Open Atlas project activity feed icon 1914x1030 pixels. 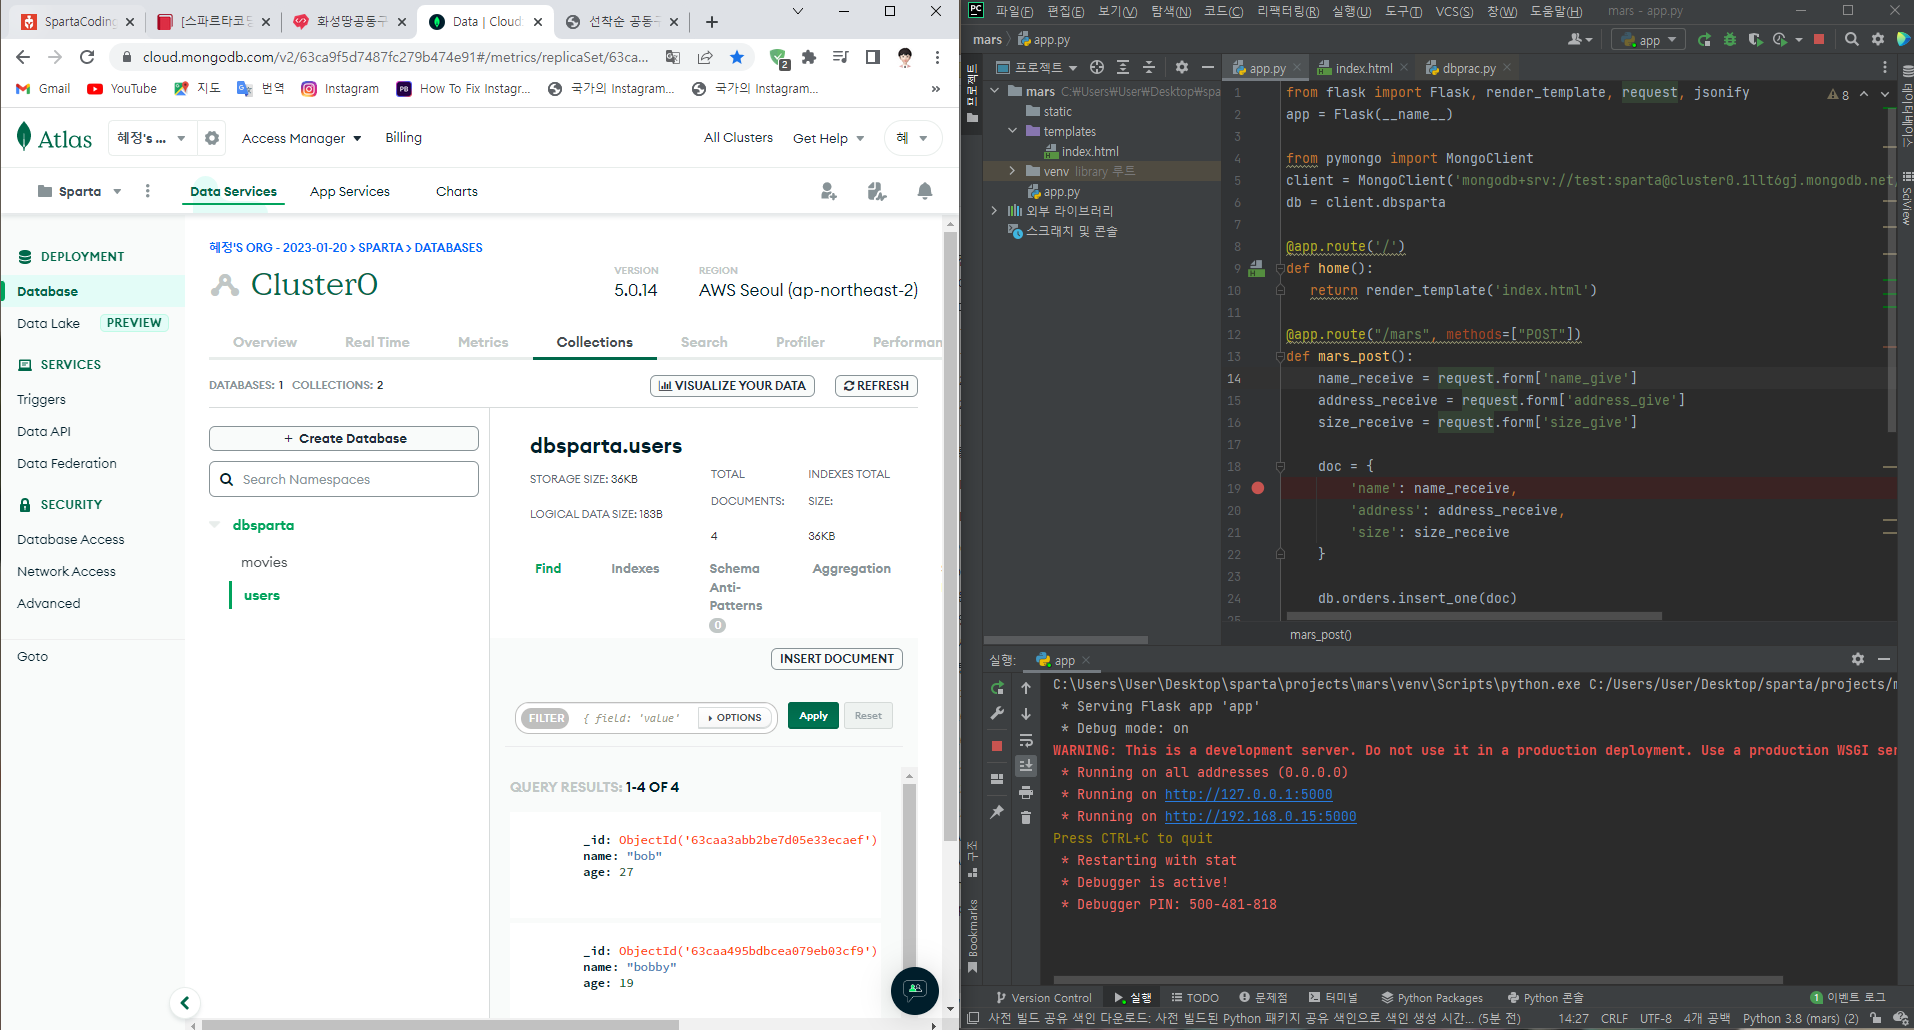(877, 191)
